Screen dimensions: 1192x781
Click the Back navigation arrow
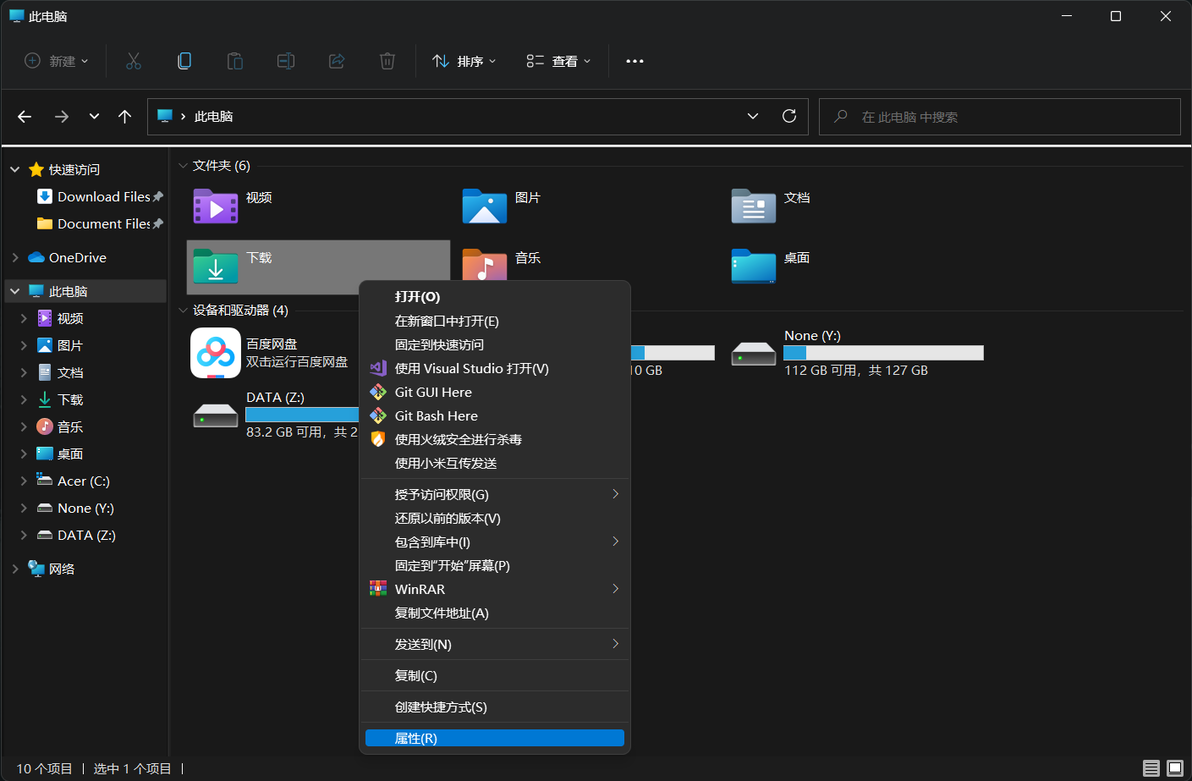[24, 116]
